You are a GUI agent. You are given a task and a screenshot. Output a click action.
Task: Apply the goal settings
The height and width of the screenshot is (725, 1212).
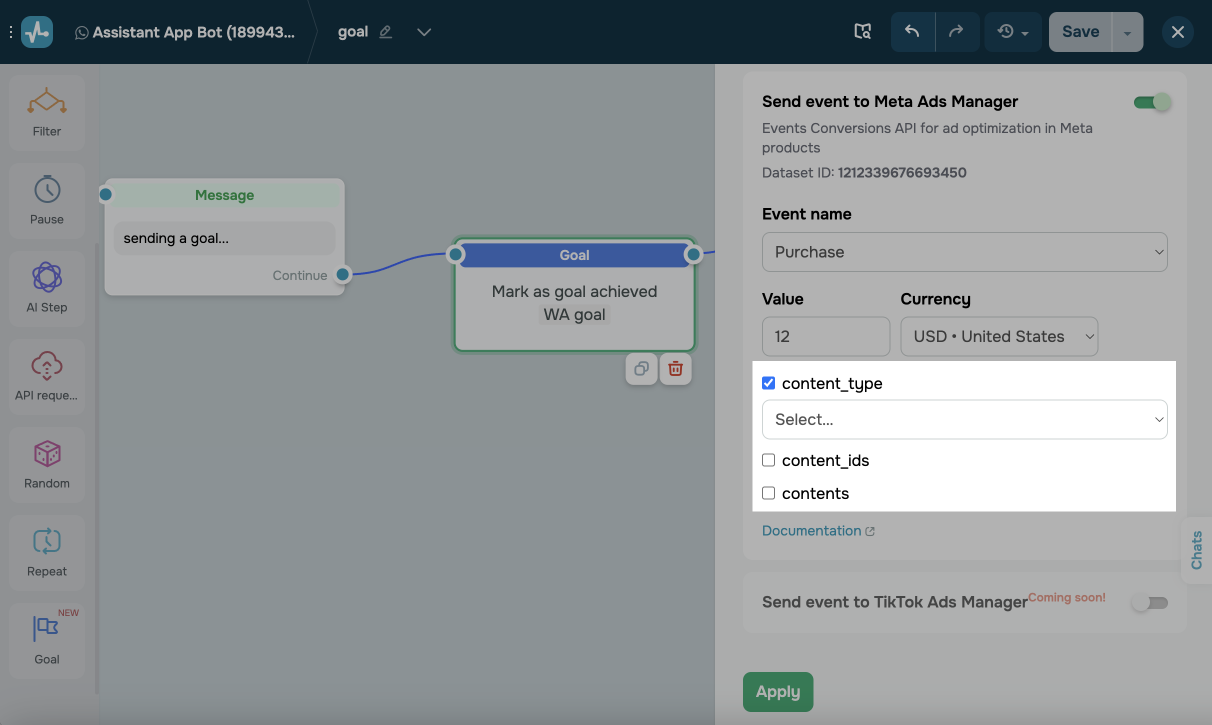click(778, 692)
